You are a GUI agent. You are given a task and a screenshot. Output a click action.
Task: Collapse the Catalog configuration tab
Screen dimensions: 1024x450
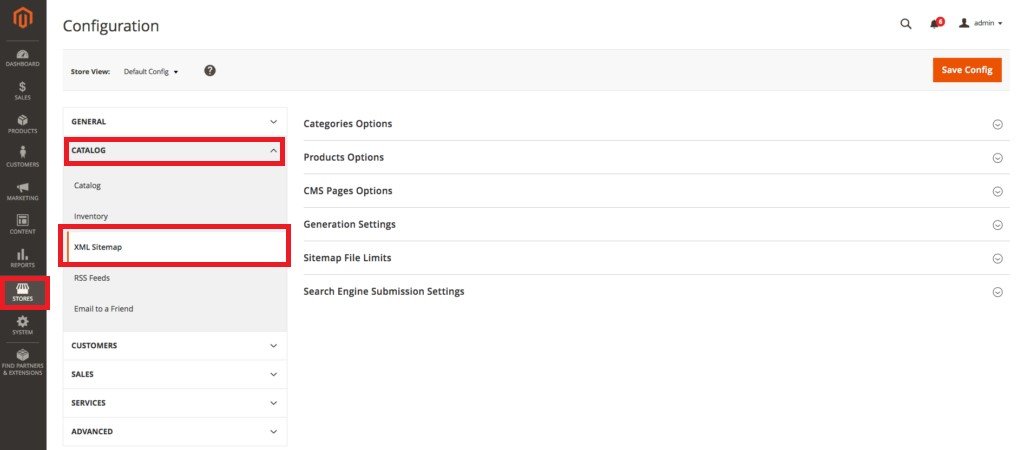[x=175, y=151]
